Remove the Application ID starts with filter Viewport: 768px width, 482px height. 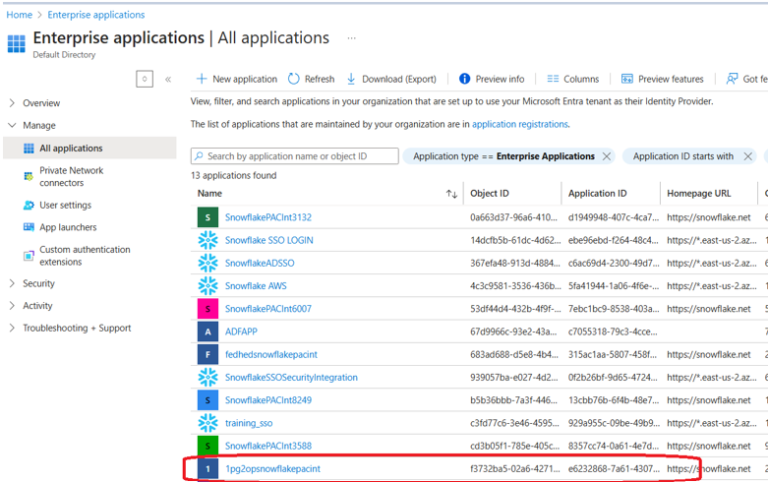(748, 156)
